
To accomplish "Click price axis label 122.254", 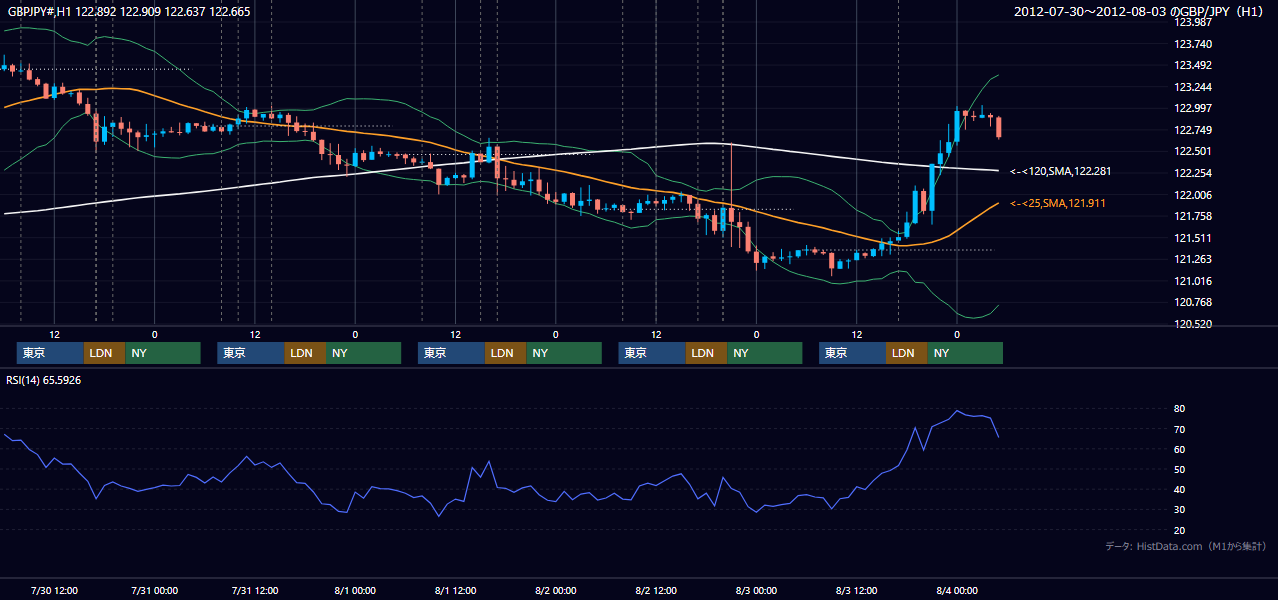I will (x=1192, y=173).
